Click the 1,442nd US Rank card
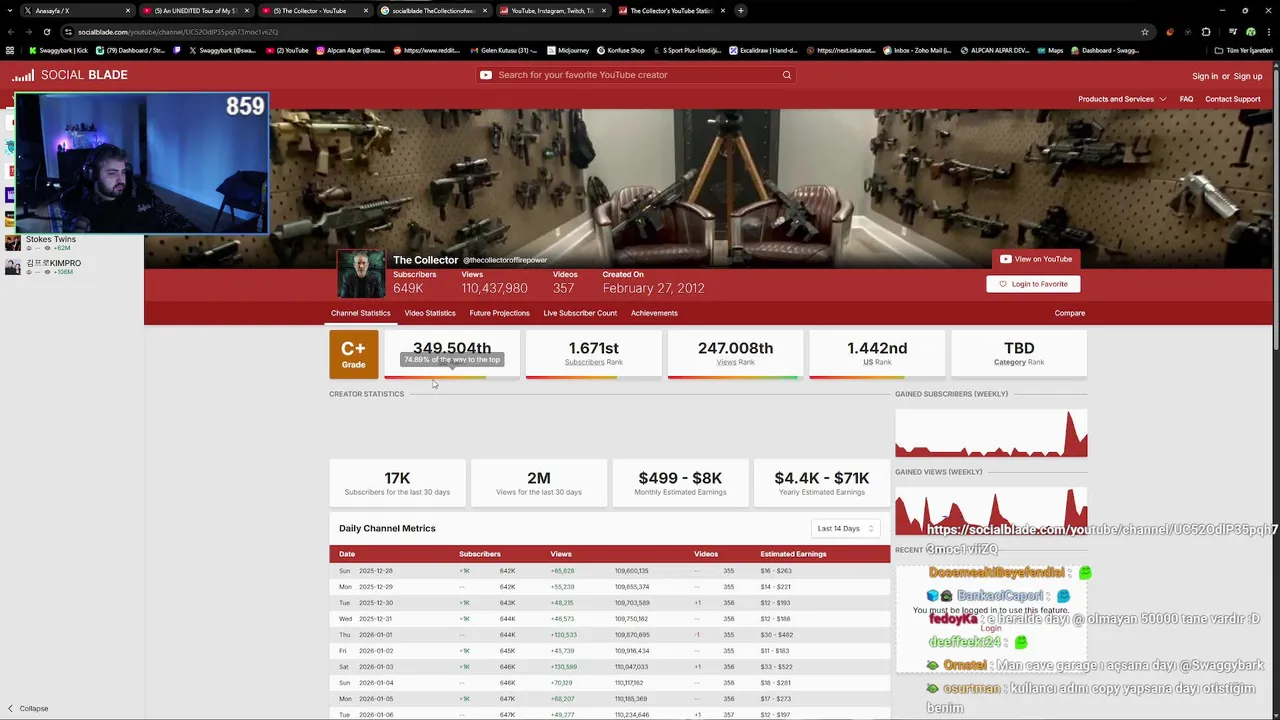1280x720 pixels. (x=877, y=354)
